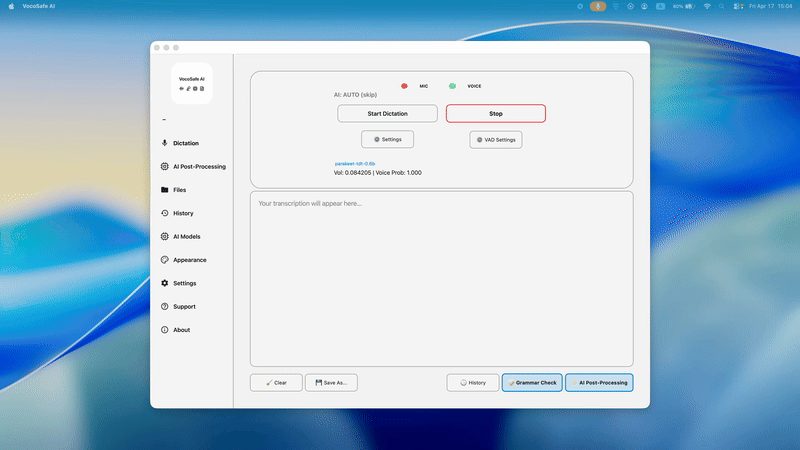Open the Dictation section in sidebar

(180, 143)
